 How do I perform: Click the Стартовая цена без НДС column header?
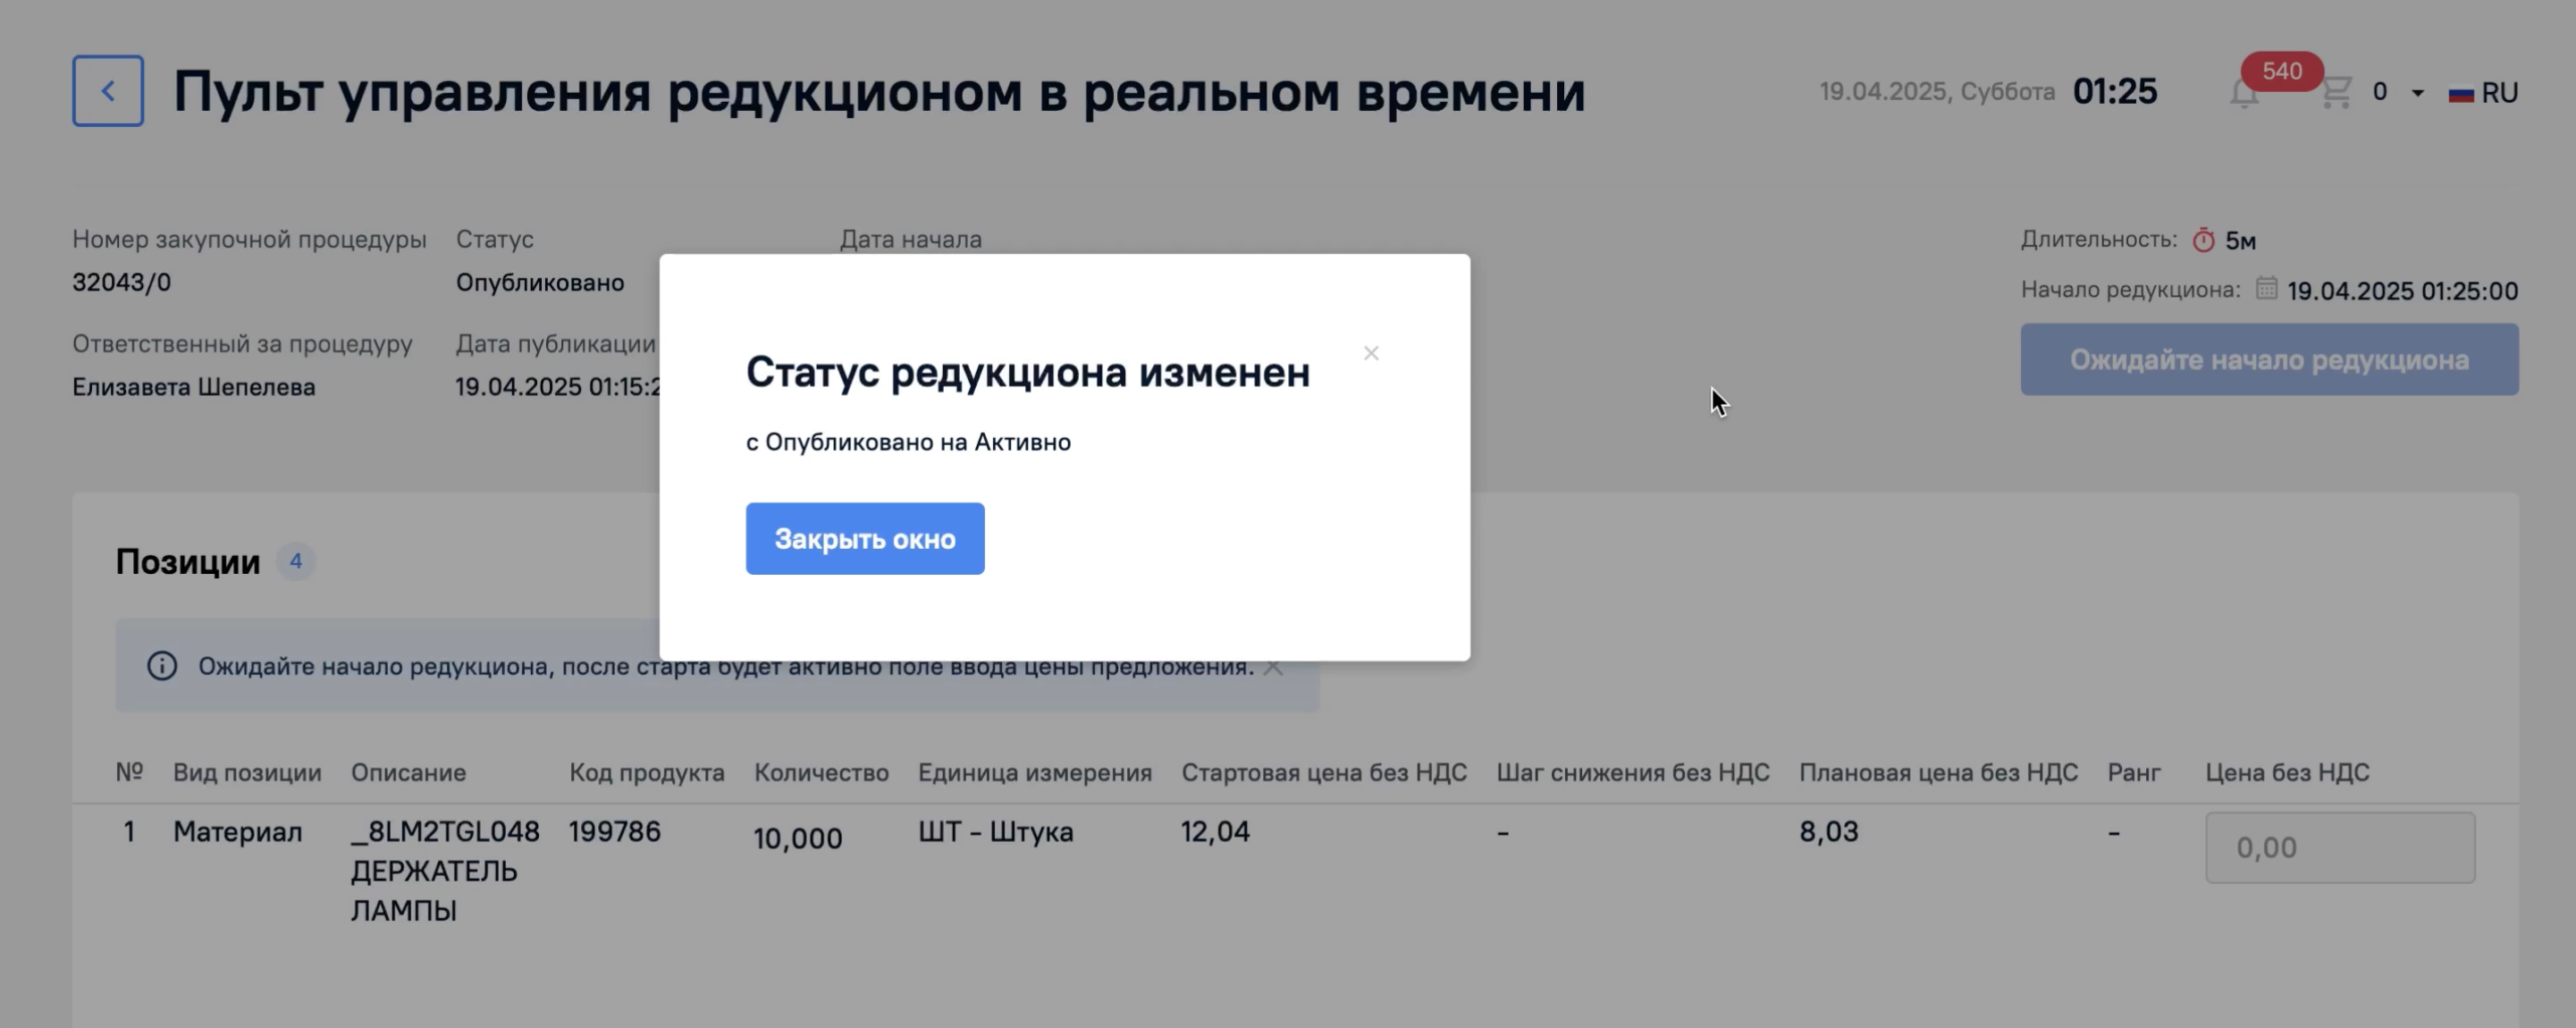point(1324,773)
